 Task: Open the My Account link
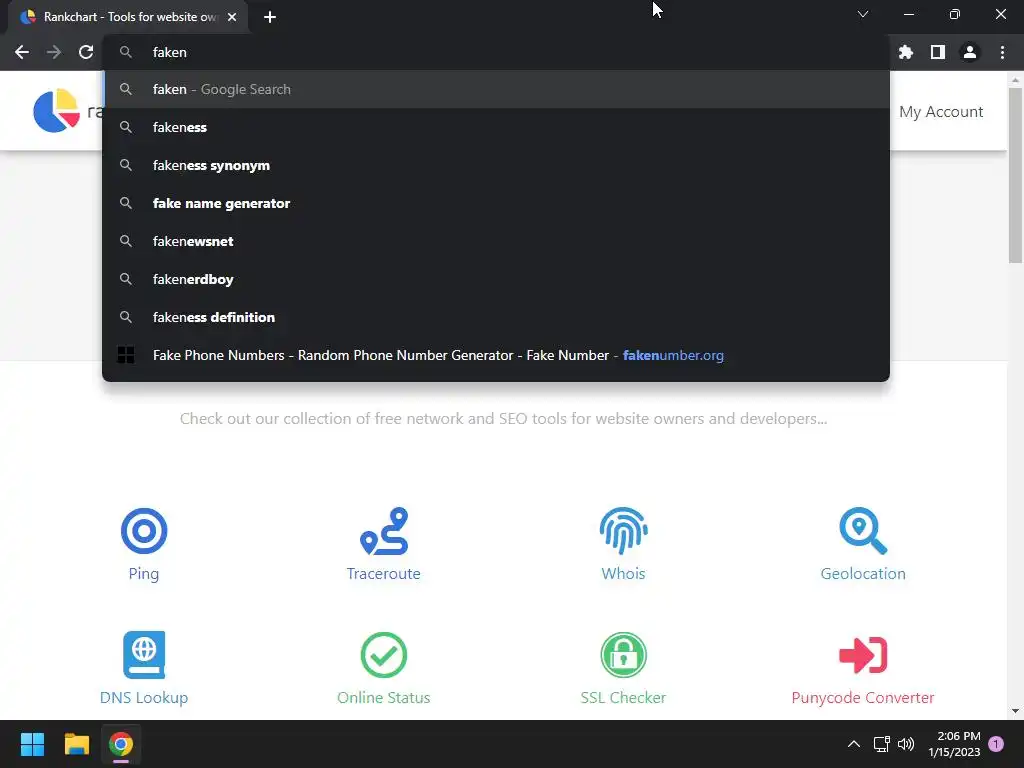click(940, 112)
